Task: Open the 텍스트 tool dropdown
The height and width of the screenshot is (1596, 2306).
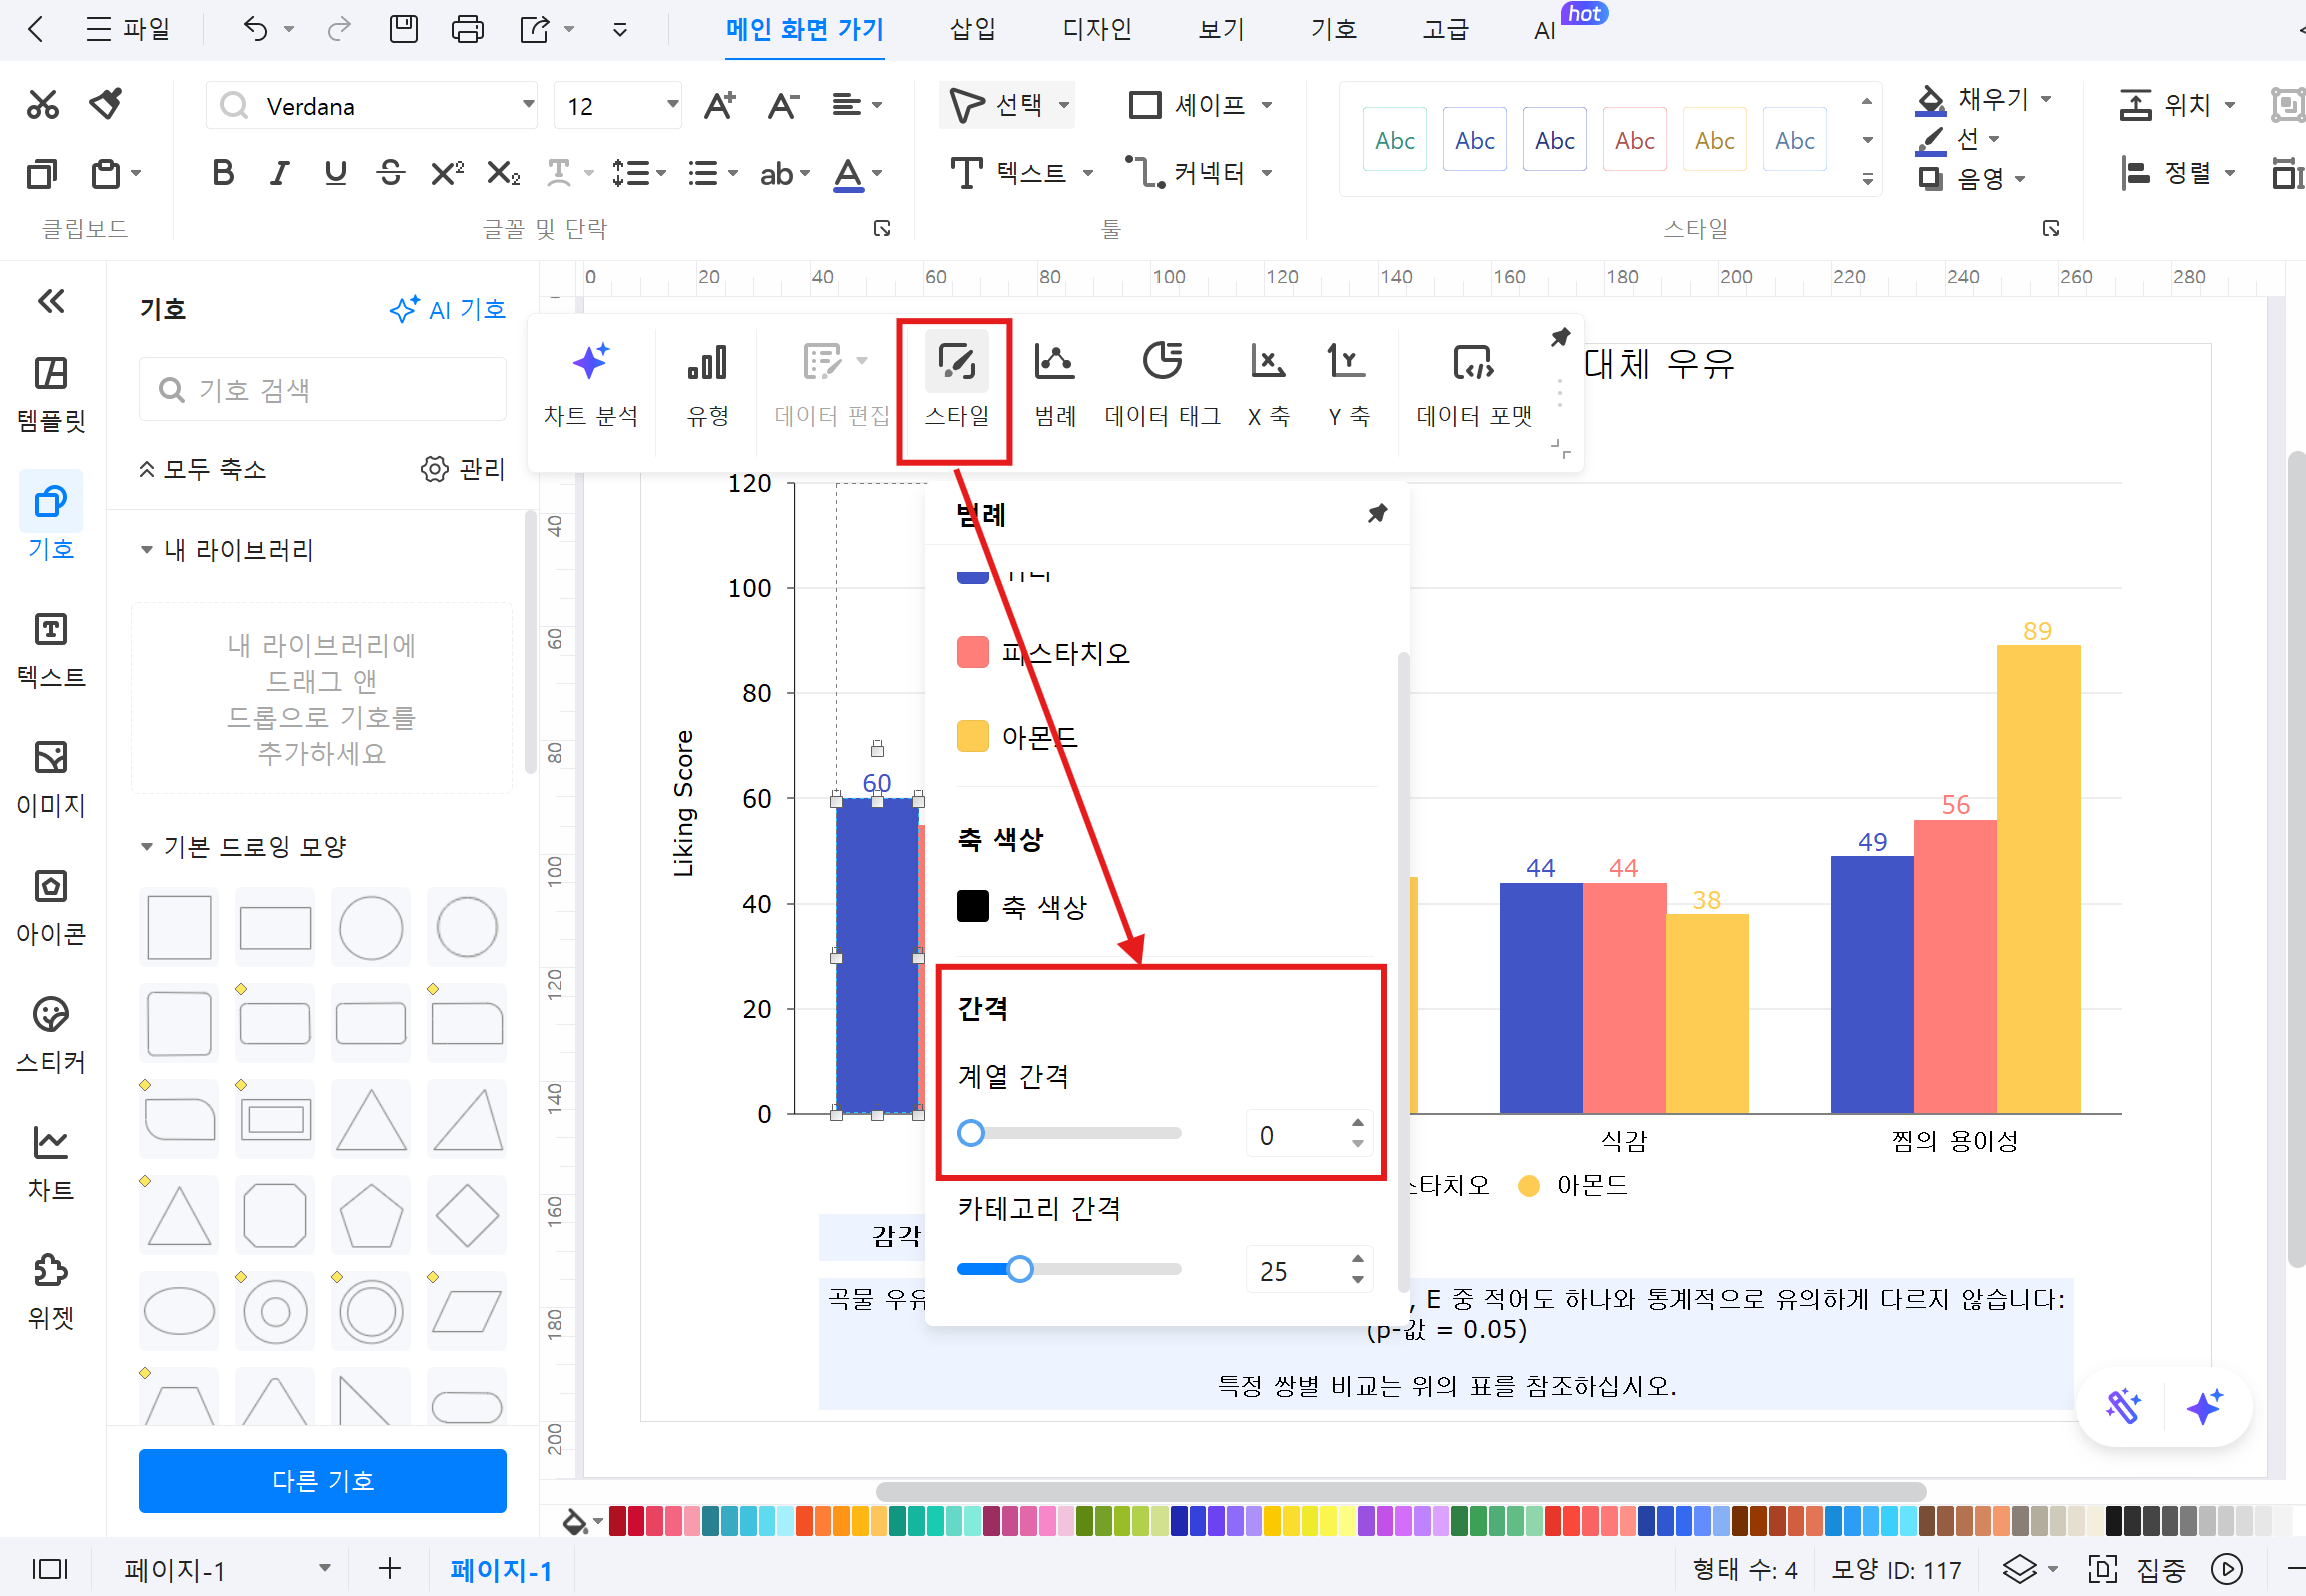Action: coord(1088,173)
